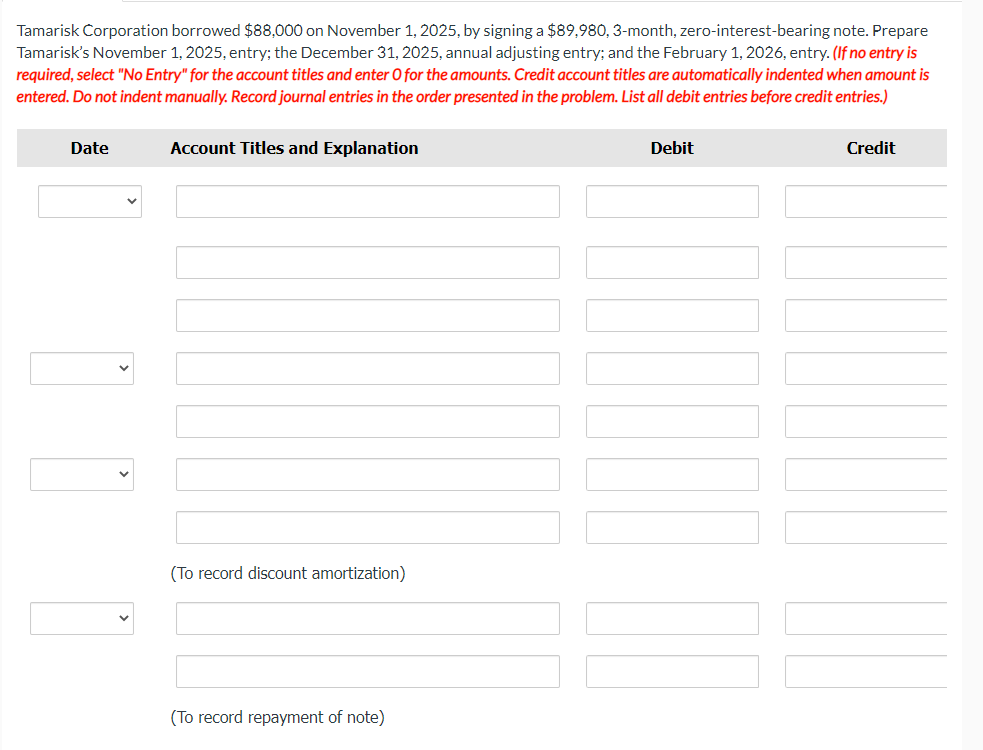Click the sixth row Credit amount field
This screenshot has height=750, width=983.
tap(866, 474)
